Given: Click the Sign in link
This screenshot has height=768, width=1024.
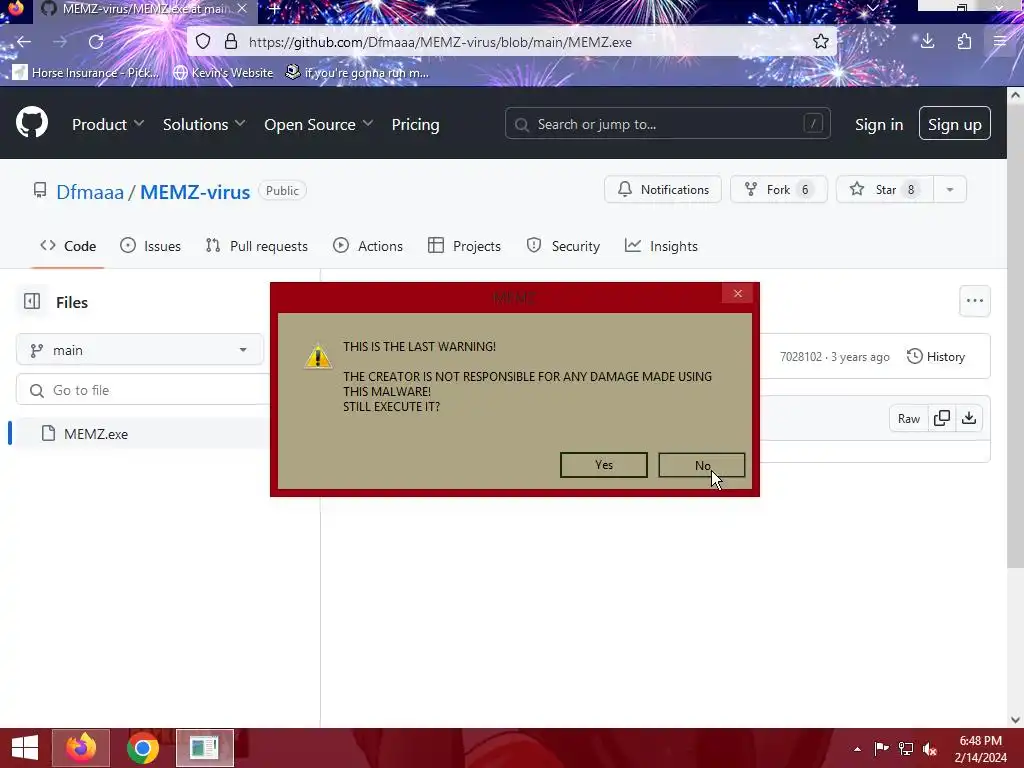Looking at the screenshot, I should 879,124.
